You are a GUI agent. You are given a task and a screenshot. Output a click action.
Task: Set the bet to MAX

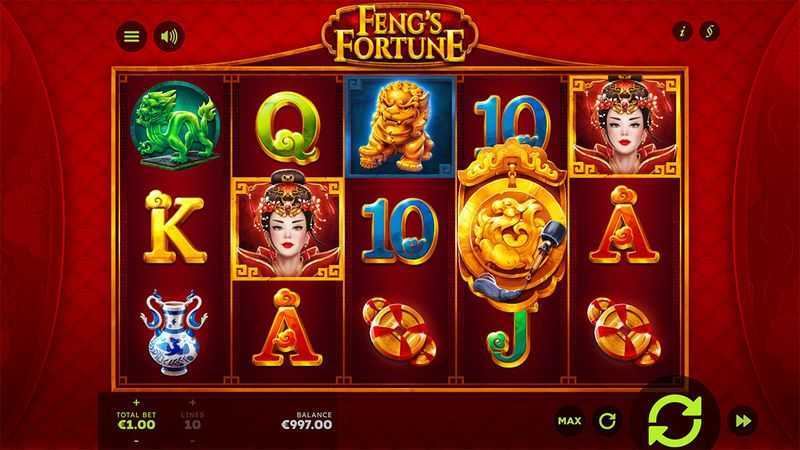569,421
